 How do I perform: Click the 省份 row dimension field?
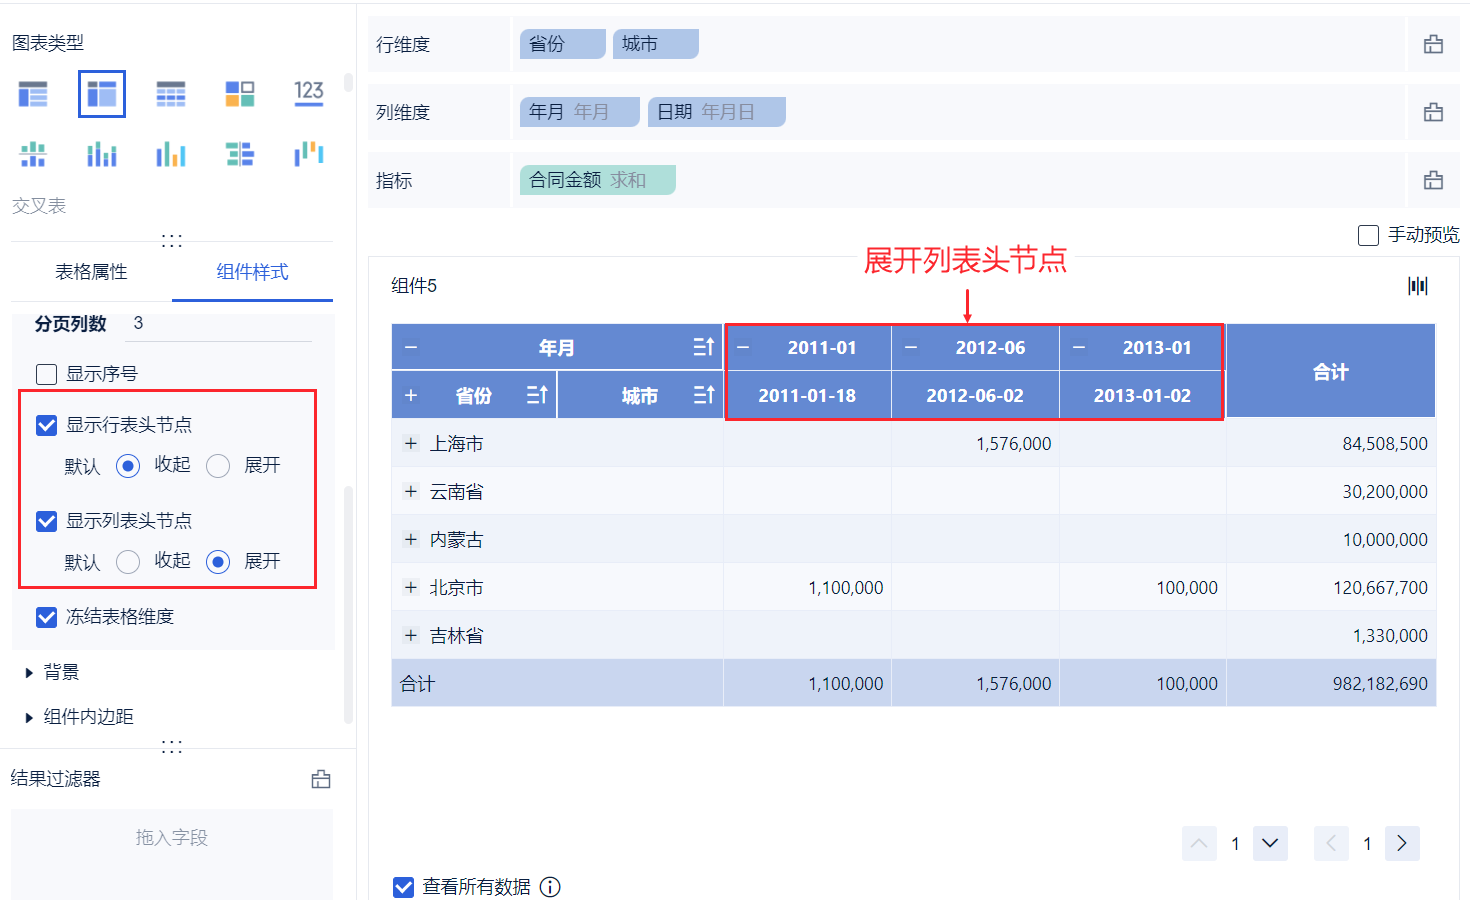pyautogui.click(x=563, y=44)
